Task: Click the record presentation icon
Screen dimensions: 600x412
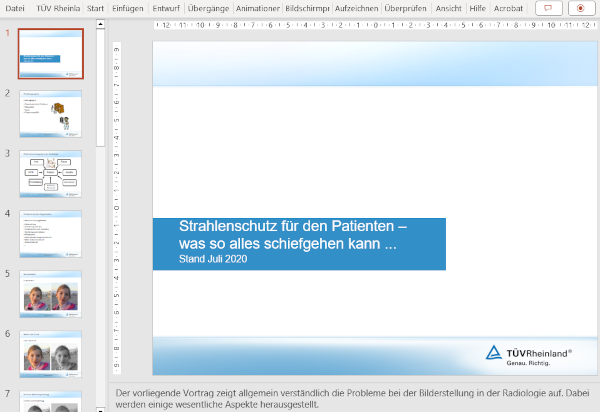Action: point(581,8)
